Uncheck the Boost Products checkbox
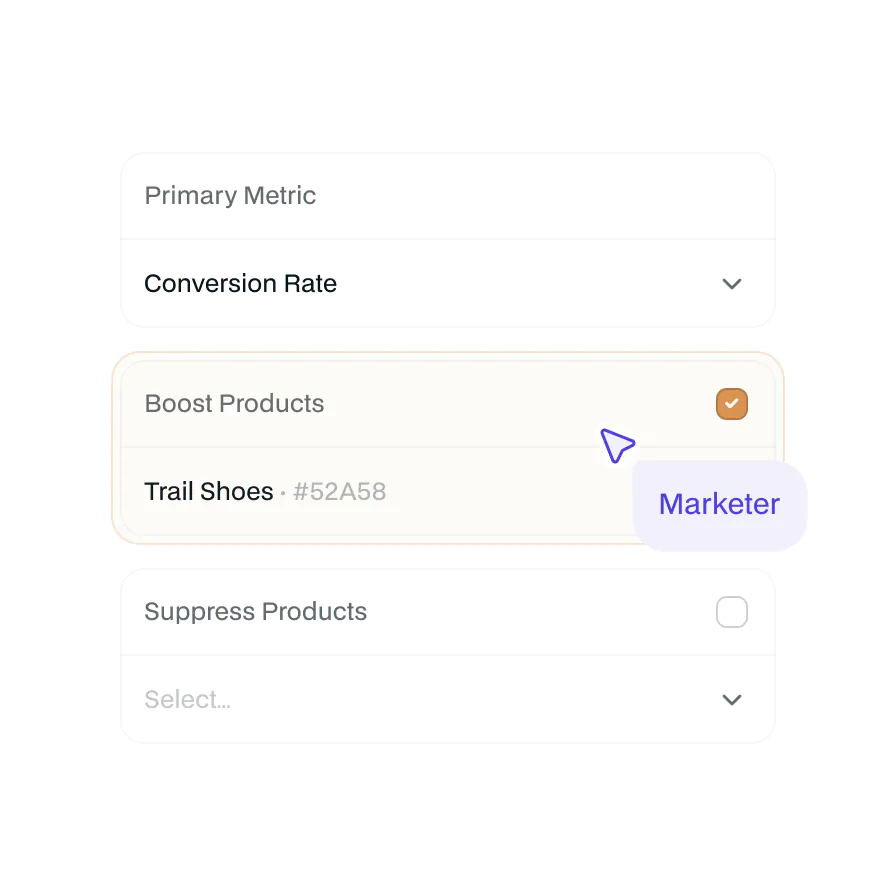896x896 pixels. pos(731,404)
